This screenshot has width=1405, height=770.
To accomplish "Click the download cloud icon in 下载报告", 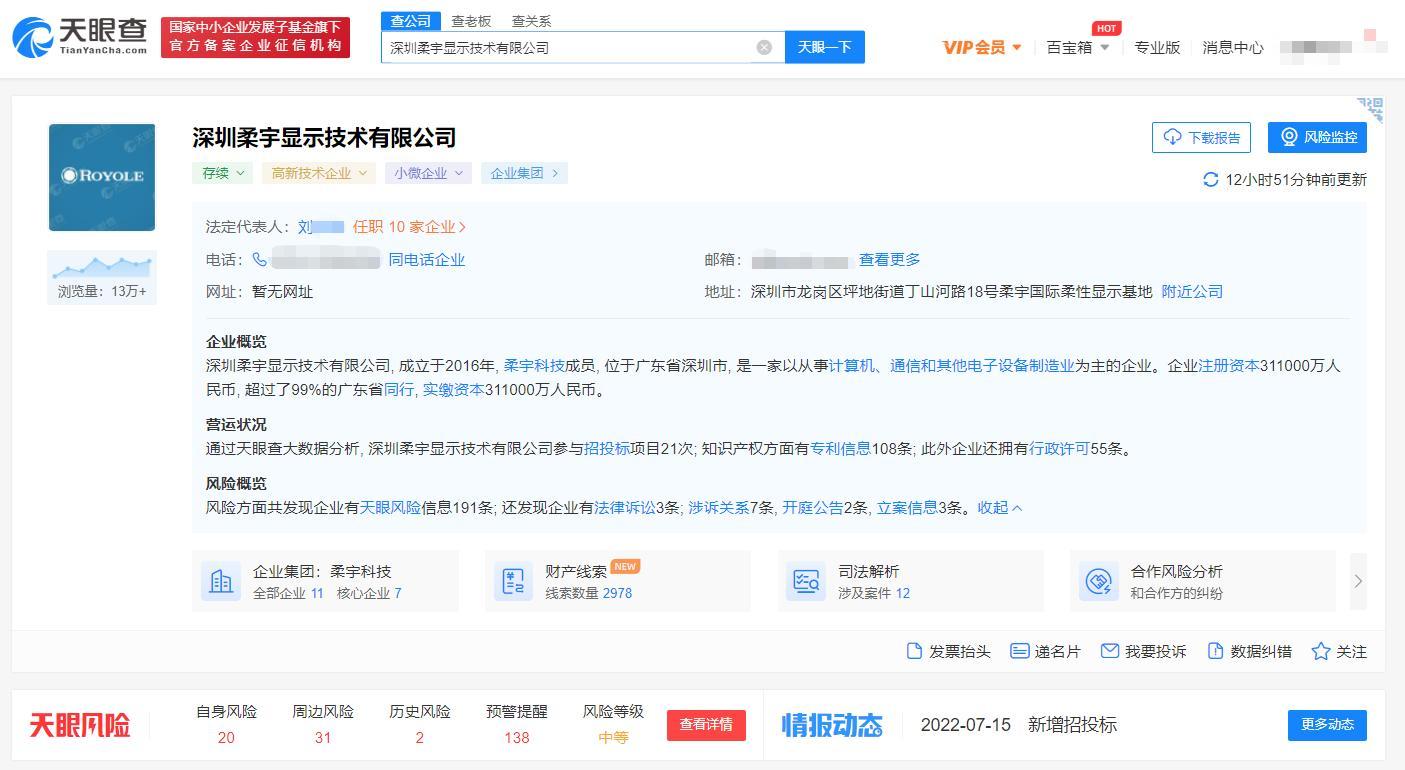I will (x=1173, y=137).
